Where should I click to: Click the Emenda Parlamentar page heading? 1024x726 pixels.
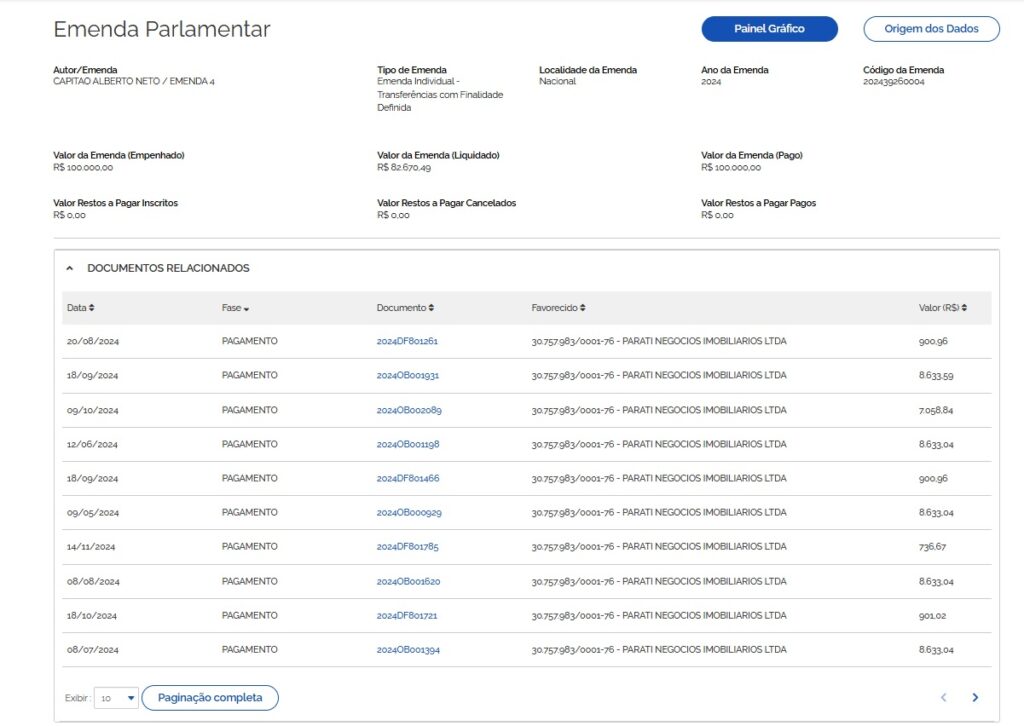[161, 29]
